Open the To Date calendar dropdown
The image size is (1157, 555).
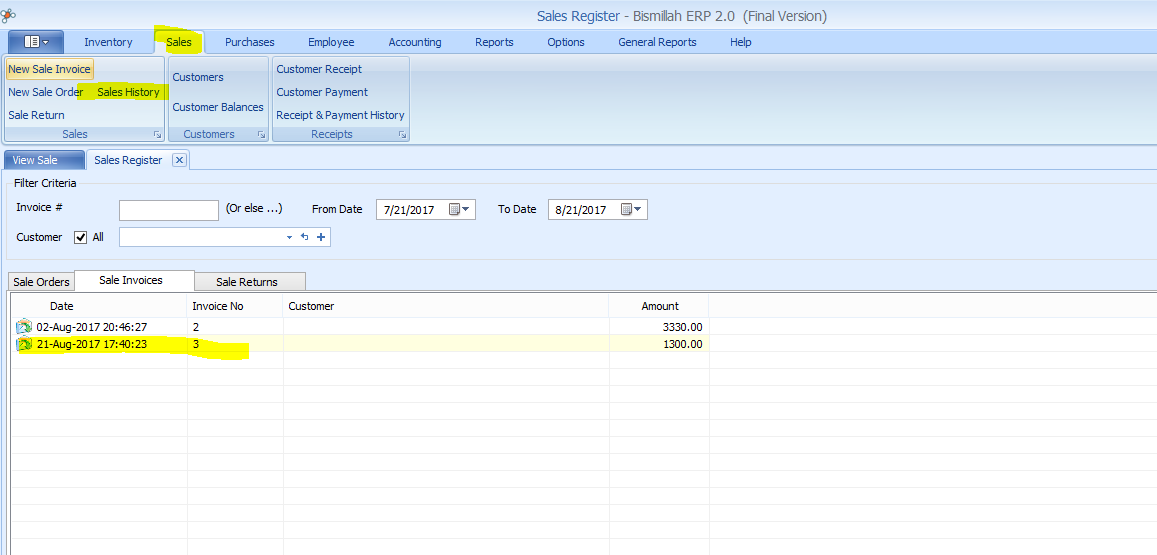pyautogui.click(x=632, y=210)
